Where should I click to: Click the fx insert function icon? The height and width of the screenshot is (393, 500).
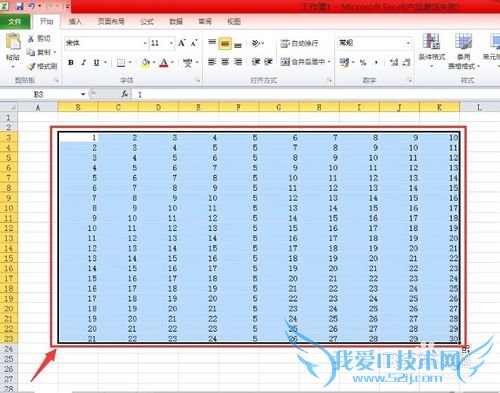[x=125, y=94]
